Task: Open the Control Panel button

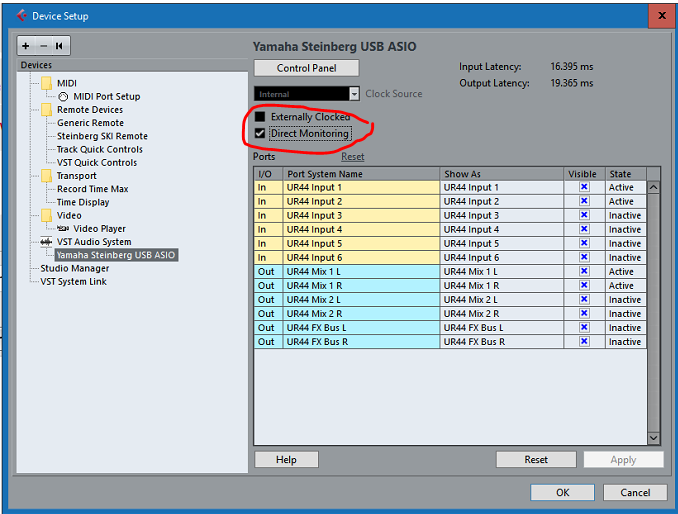Action: 307,68
